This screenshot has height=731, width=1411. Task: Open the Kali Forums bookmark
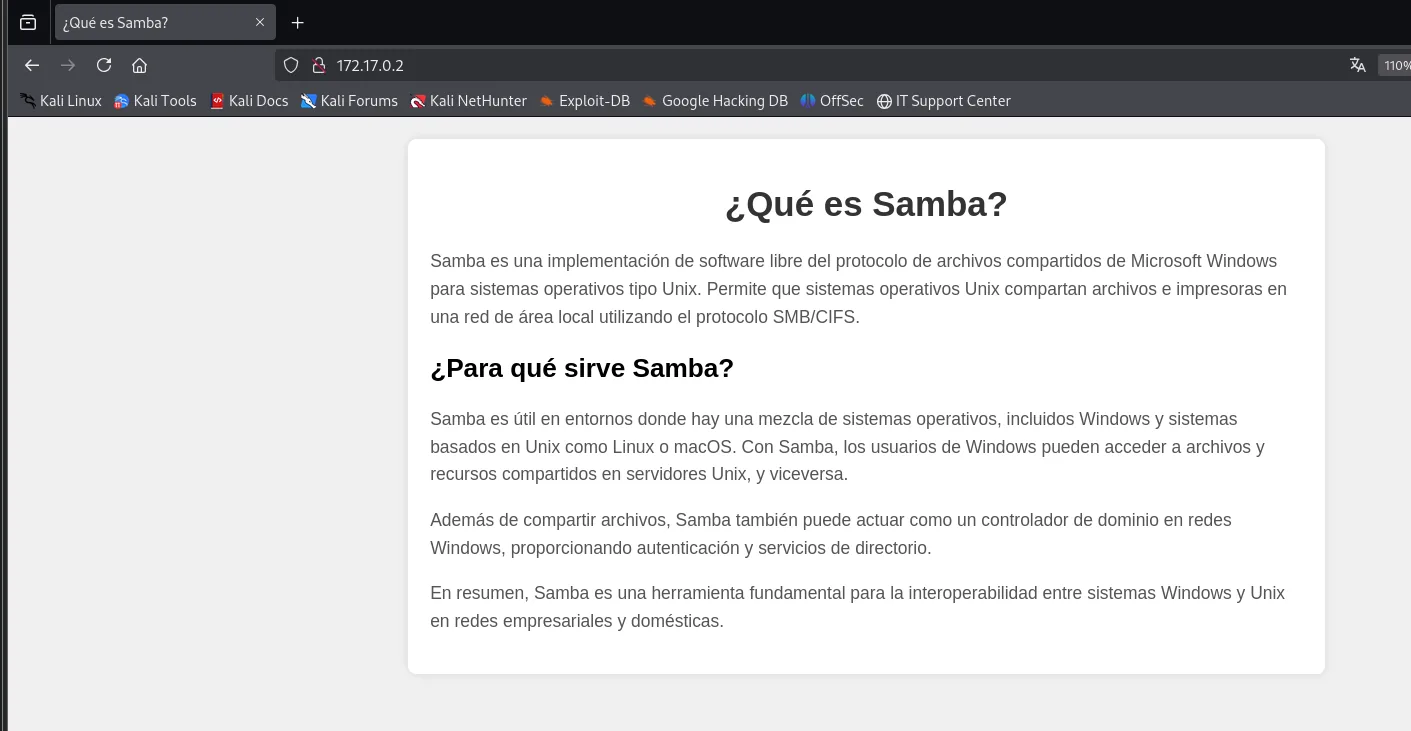point(349,101)
